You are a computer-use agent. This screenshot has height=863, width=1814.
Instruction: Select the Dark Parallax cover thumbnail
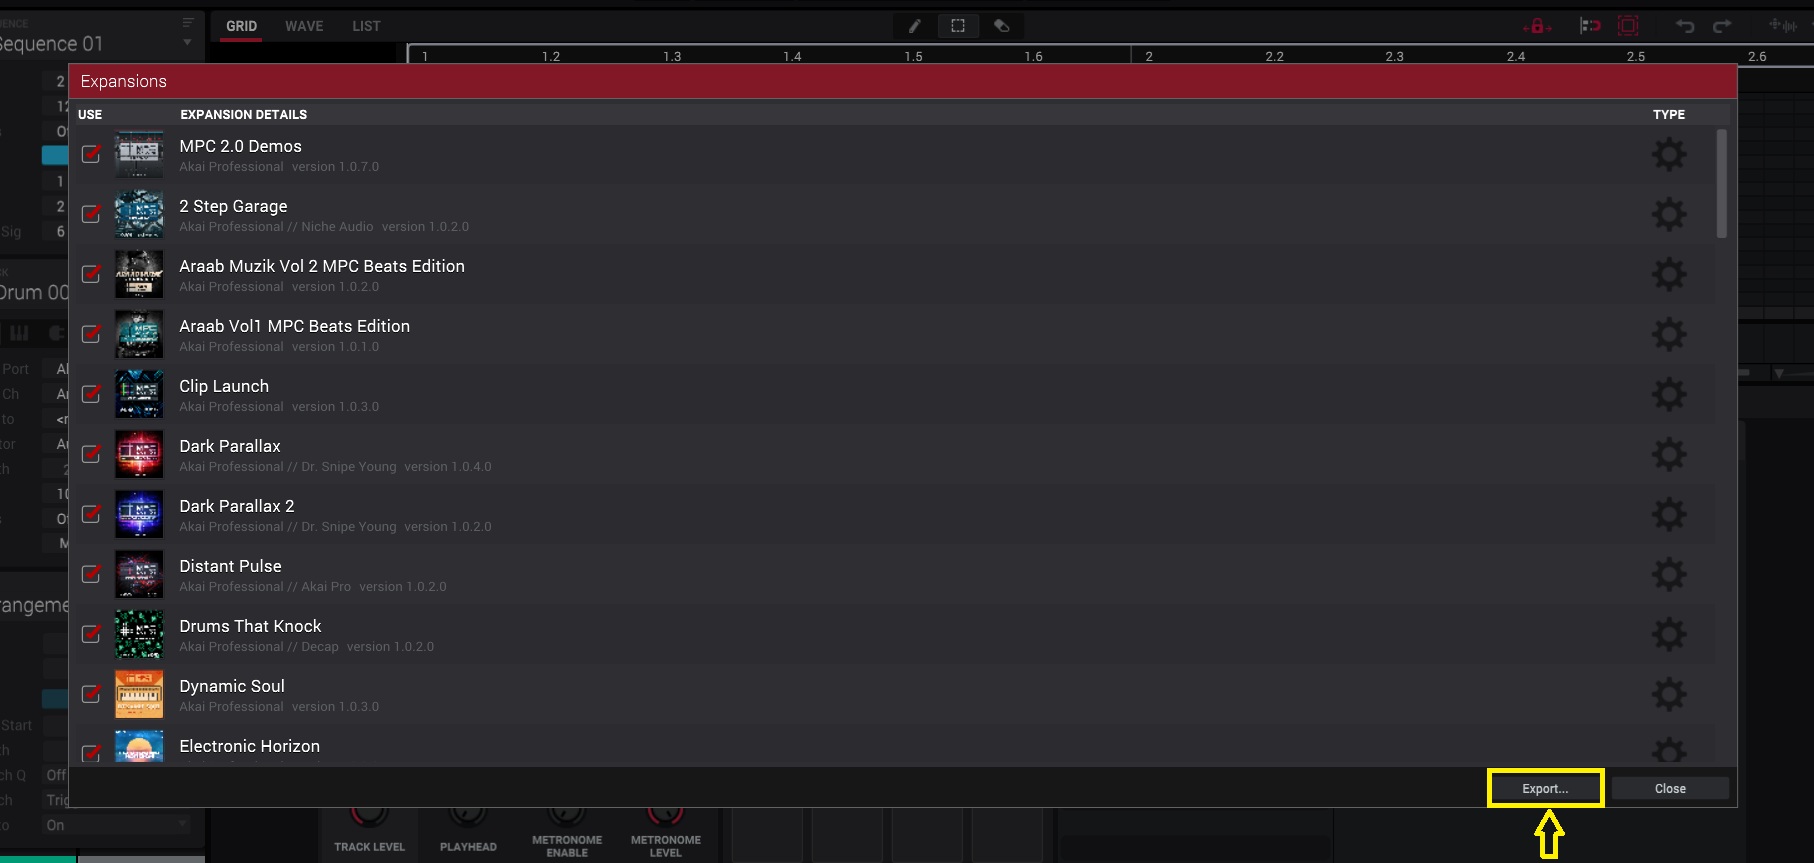(139, 454)
